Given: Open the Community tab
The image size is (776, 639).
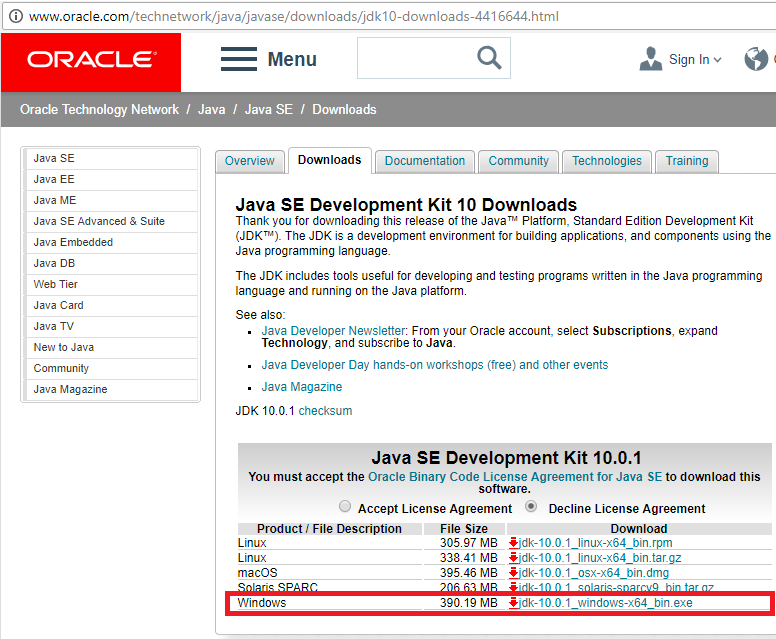Looking at the screenshot, I should (x=518, y=161).
